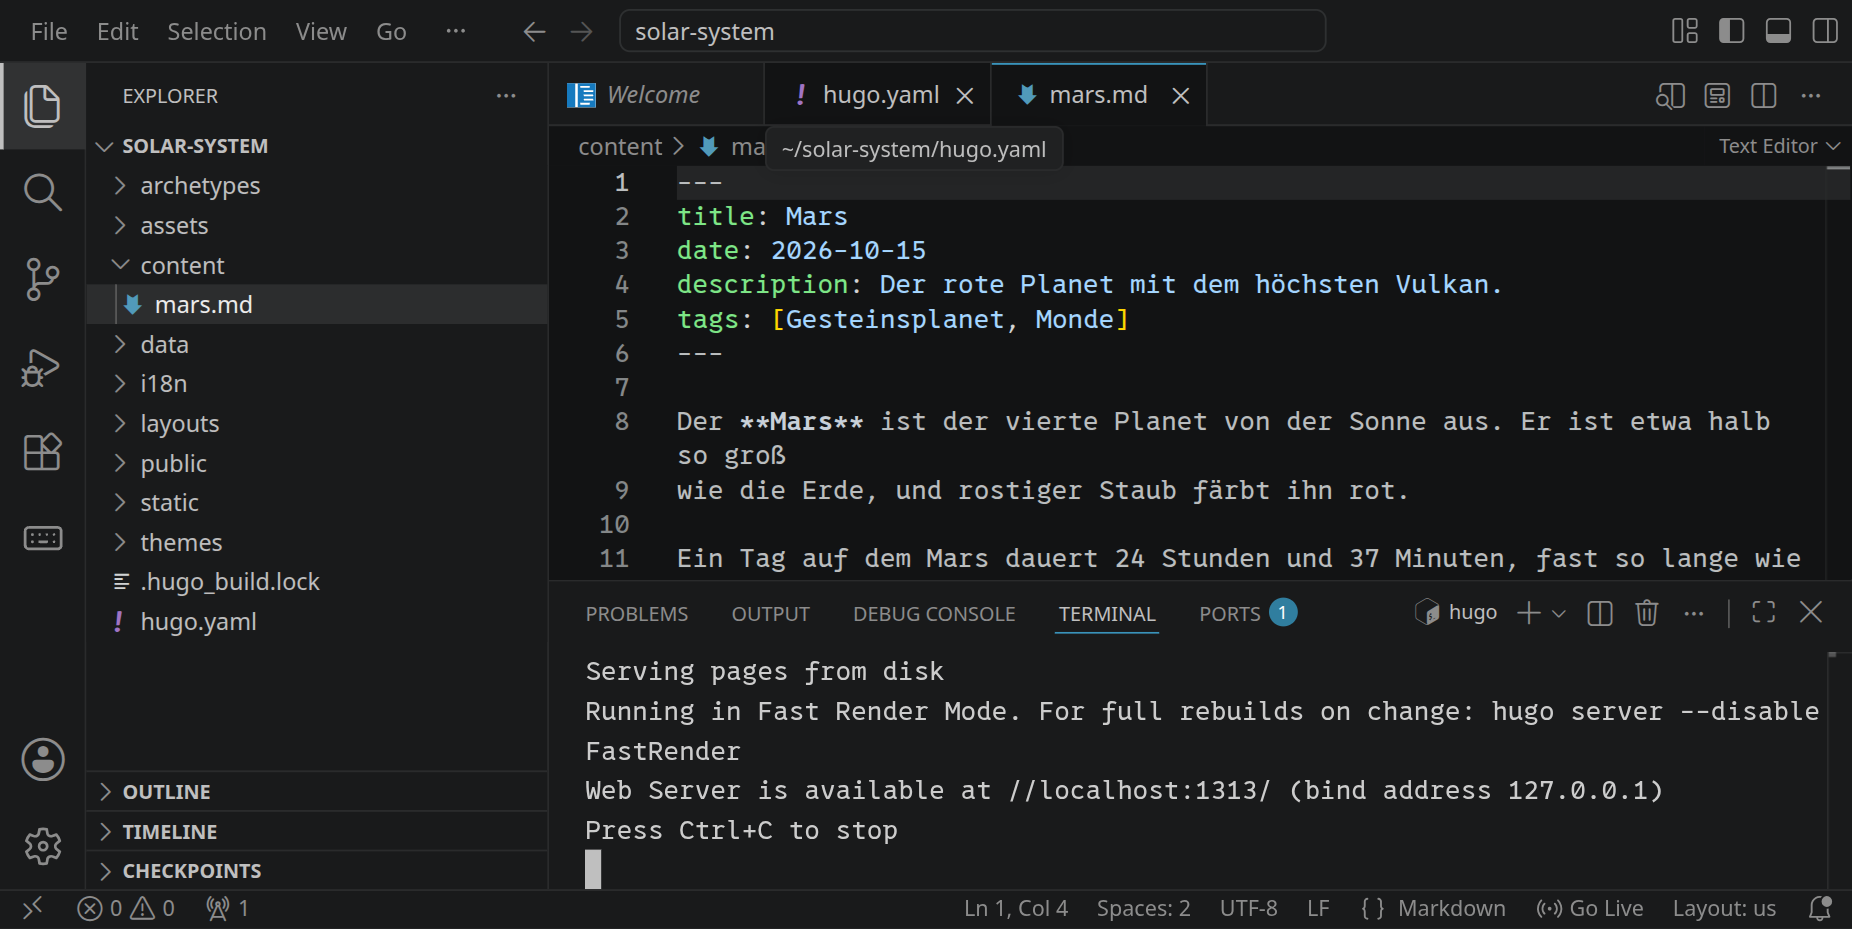
Task: Click the solar-system command center search box
Action: coord(972,31)
